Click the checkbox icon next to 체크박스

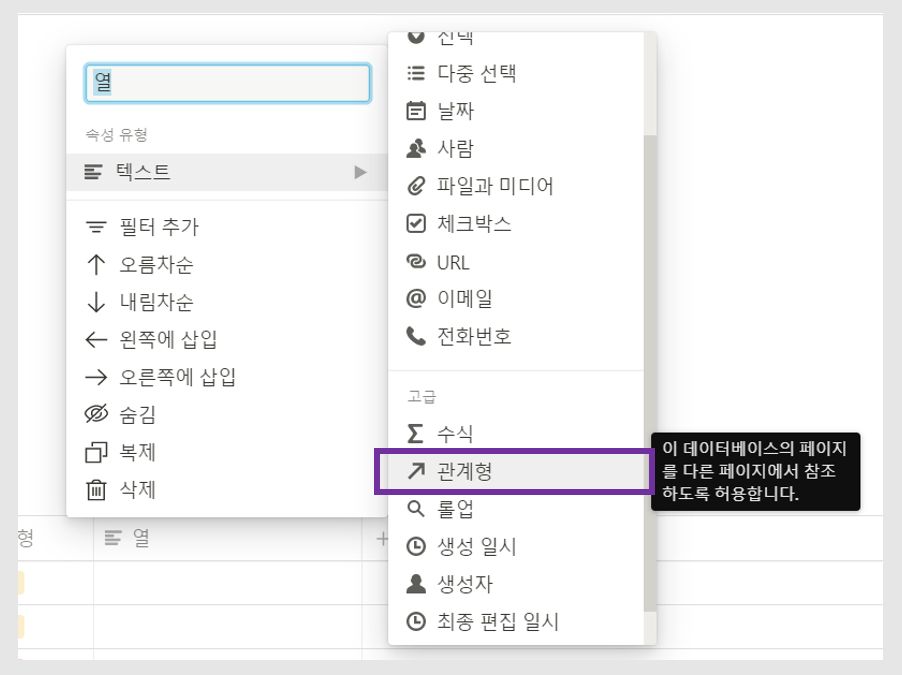coord(416,223)
